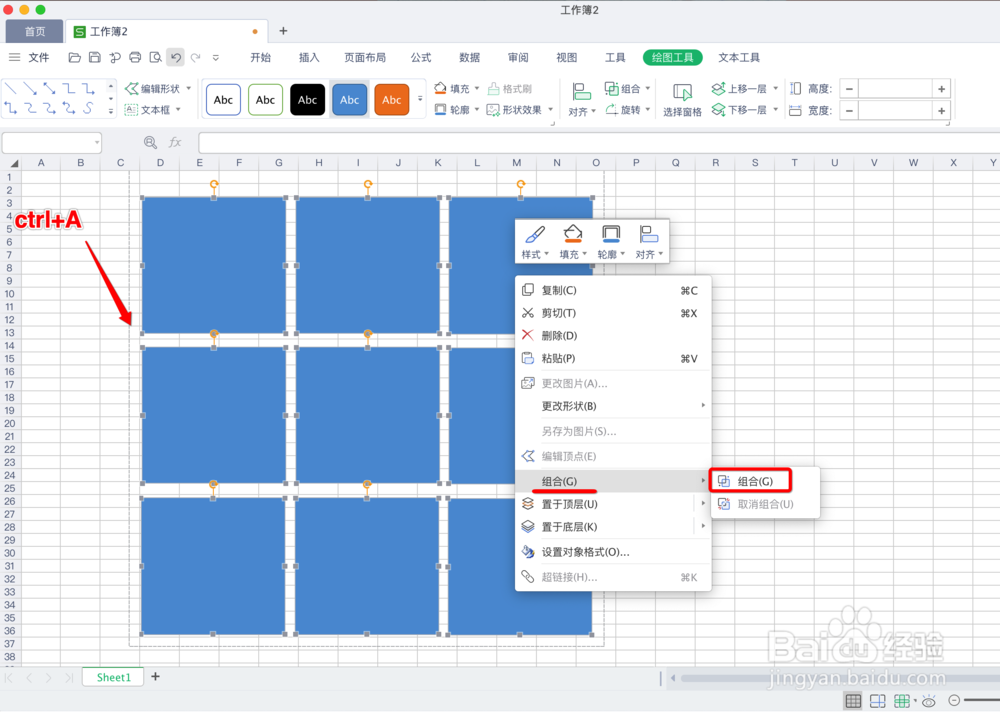Viewport: 1000px width, 712px height.
Task: Click the 高度 height input field
Action: 895,89
